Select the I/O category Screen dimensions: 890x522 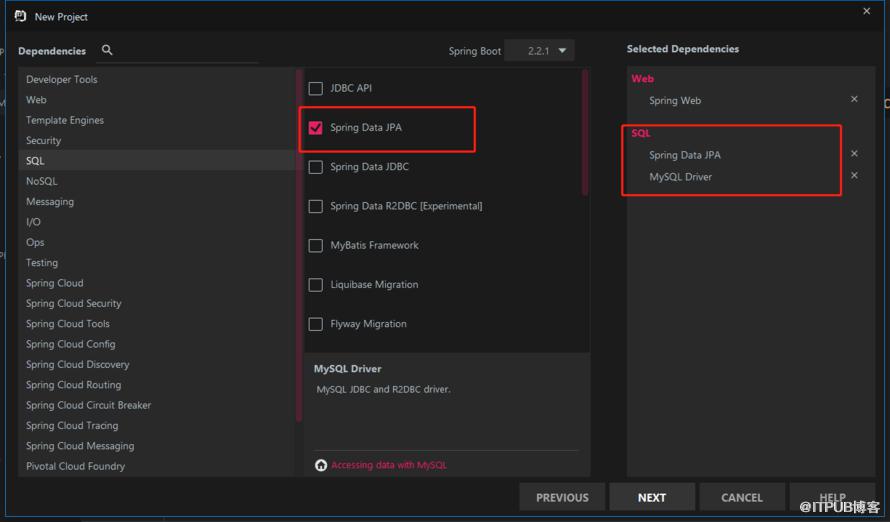(x=157, y=222)
